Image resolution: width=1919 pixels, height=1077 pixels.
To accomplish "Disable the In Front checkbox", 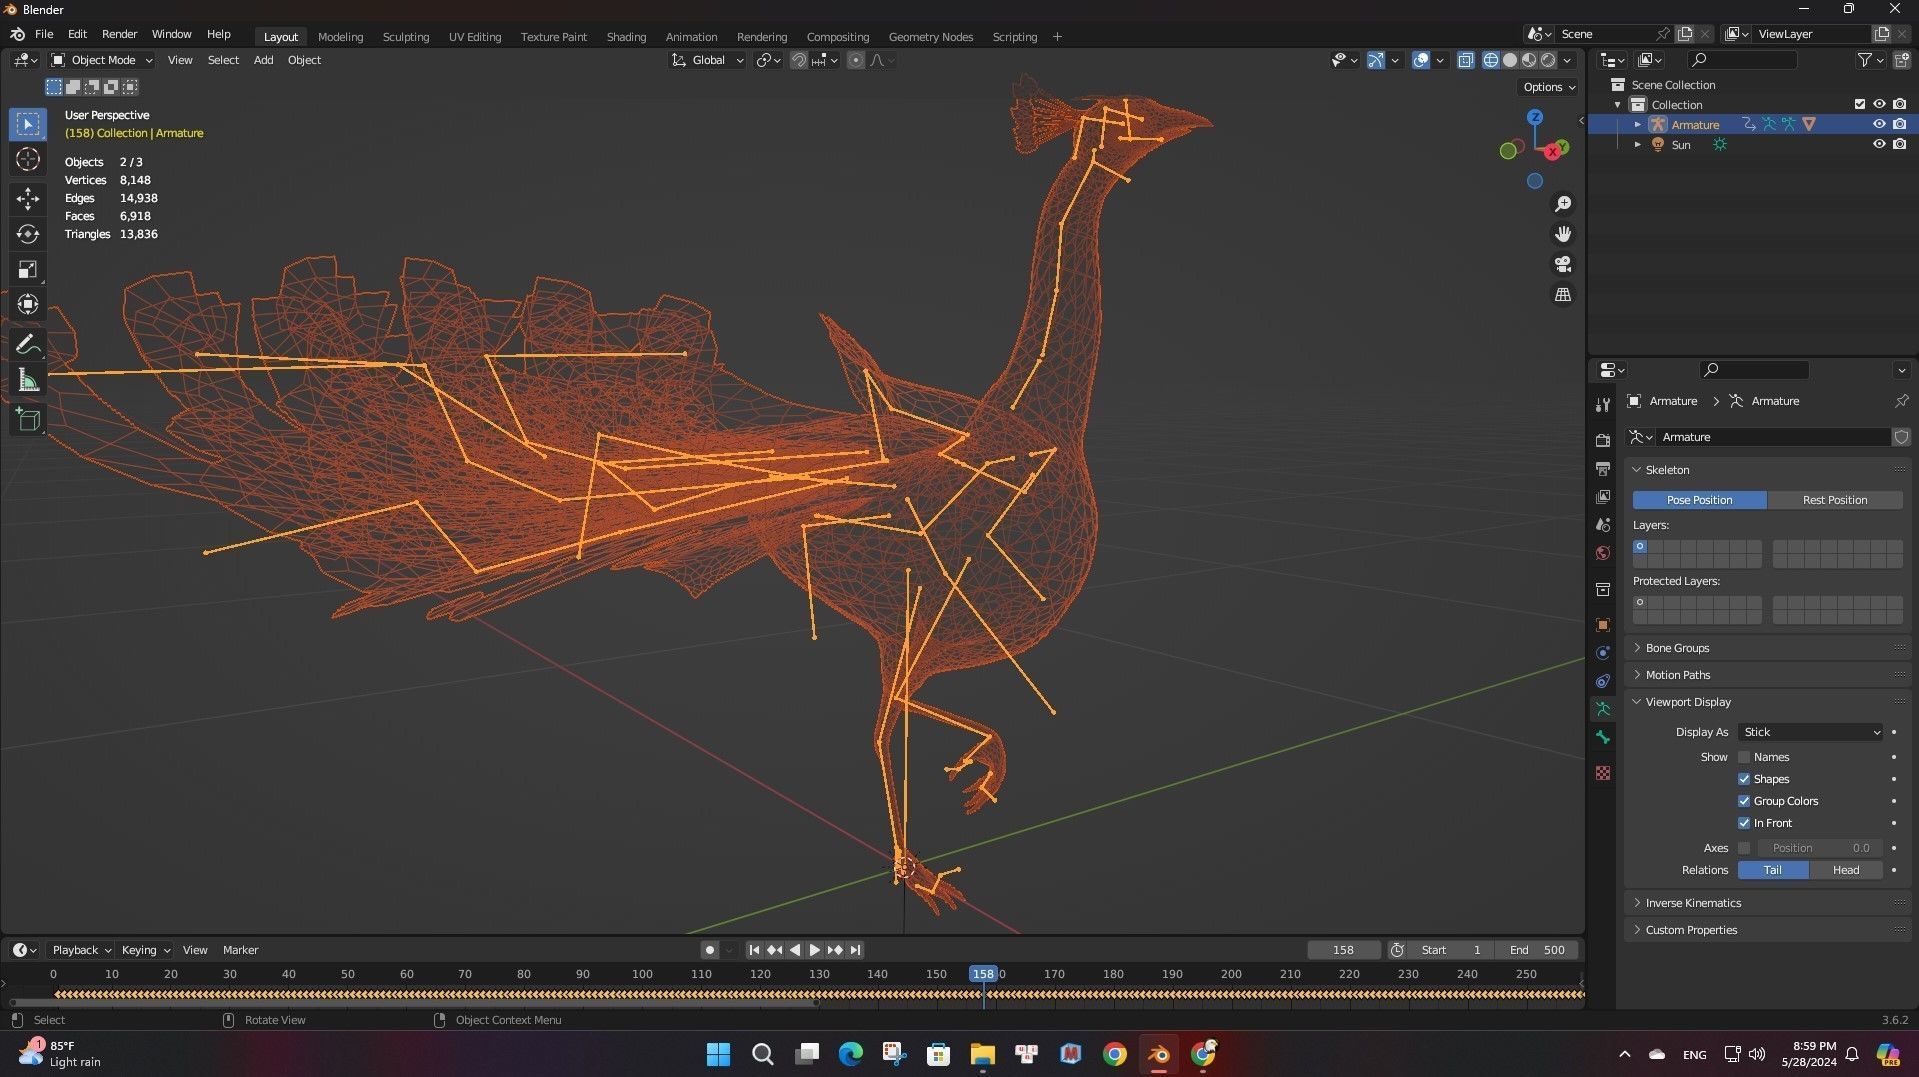I will point(1744,823).
